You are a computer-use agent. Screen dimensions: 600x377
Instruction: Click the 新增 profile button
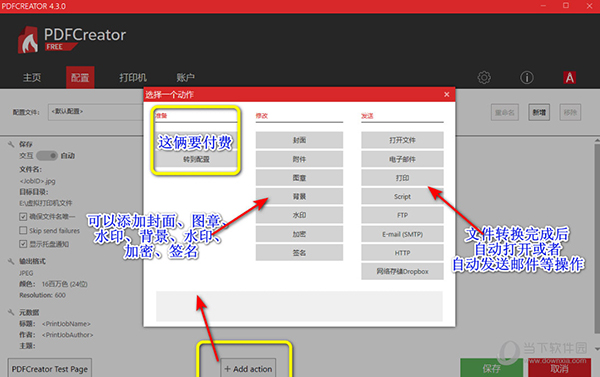click(x=539, y=112)
